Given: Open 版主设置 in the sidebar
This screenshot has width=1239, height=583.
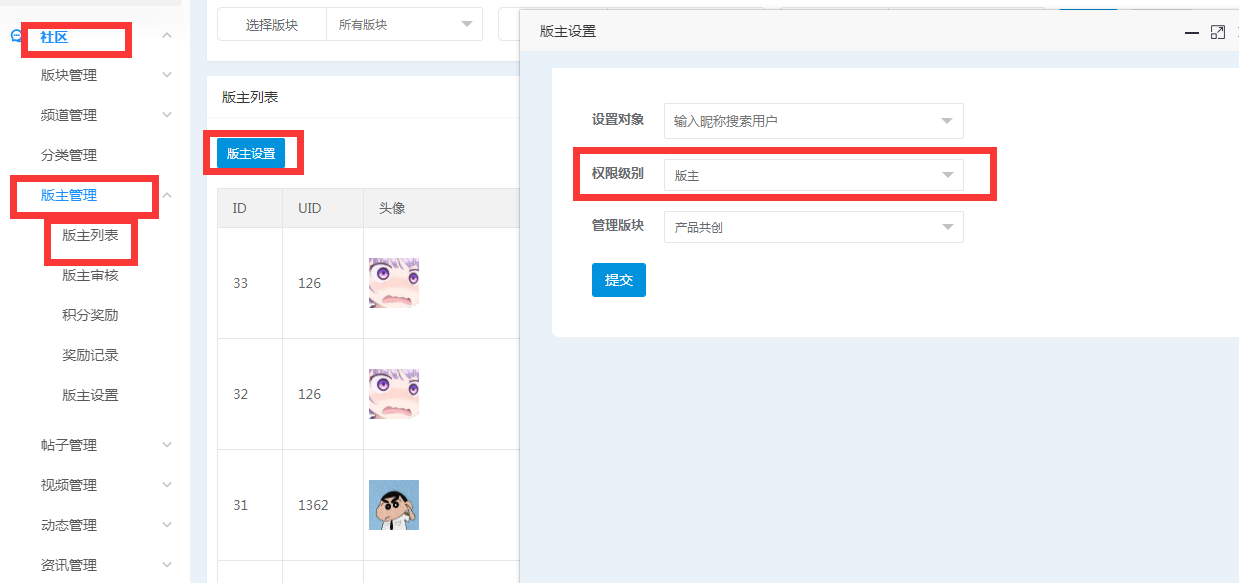Looking at the screenshot, I should (x=90, y=395).
